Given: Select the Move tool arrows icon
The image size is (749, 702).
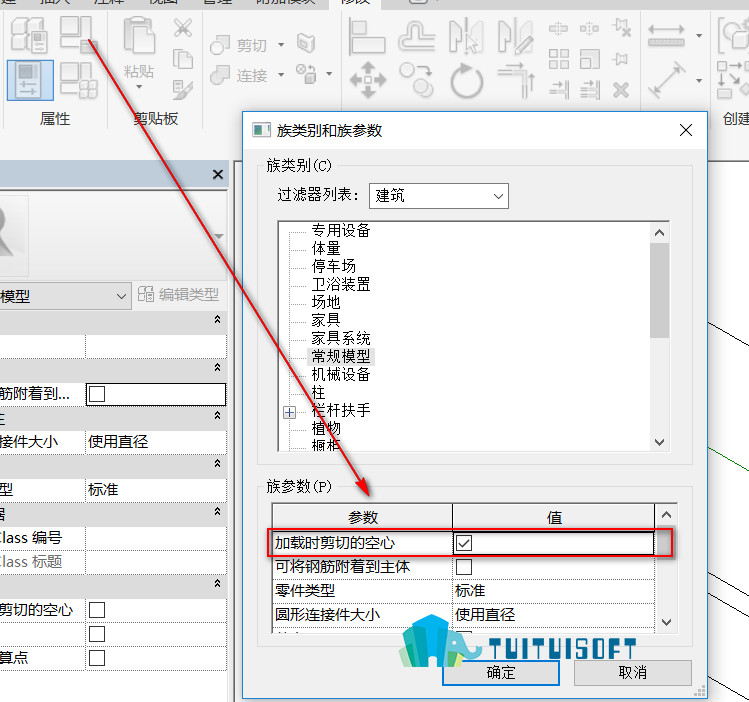Looking at the screenshot, I should tap(367, 80).
